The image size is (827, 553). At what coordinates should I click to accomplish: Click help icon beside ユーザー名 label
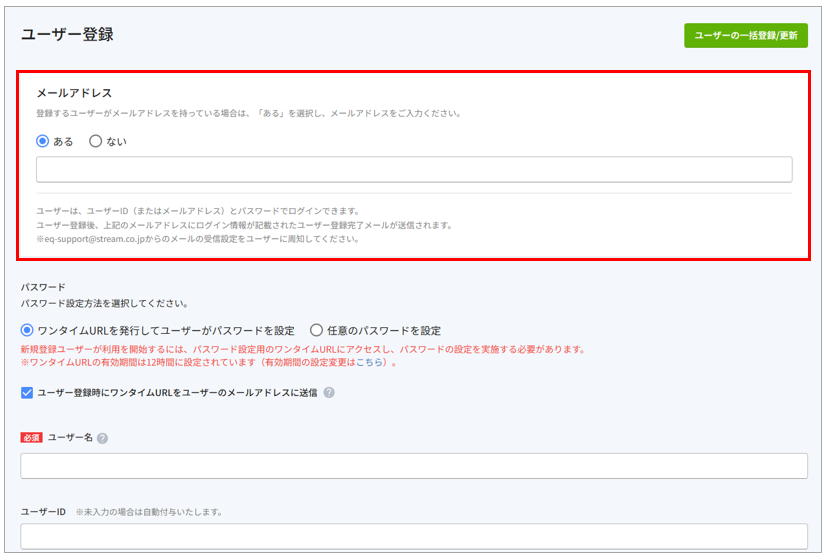pyautogui.click(x=103, y=438)
